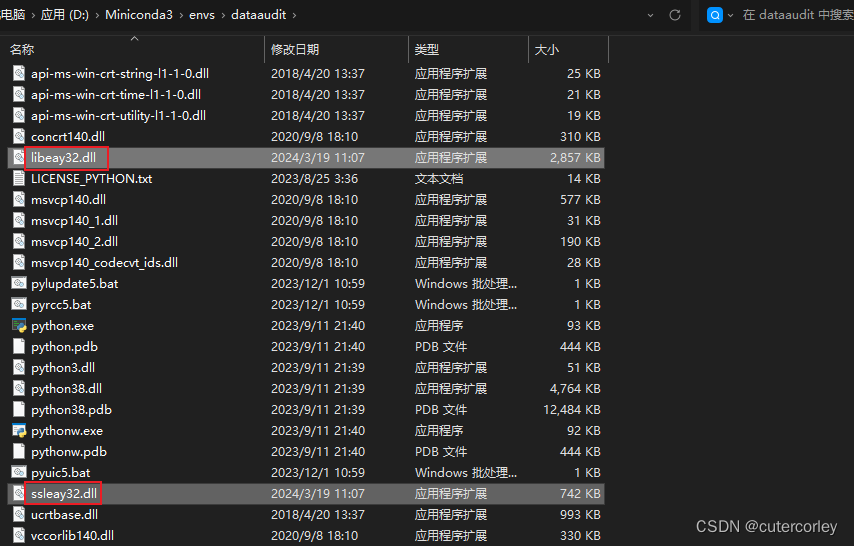854x546 pixels.
Task: Select file name LICENSE_PYTHON.txt
Action: pos(92,179)
